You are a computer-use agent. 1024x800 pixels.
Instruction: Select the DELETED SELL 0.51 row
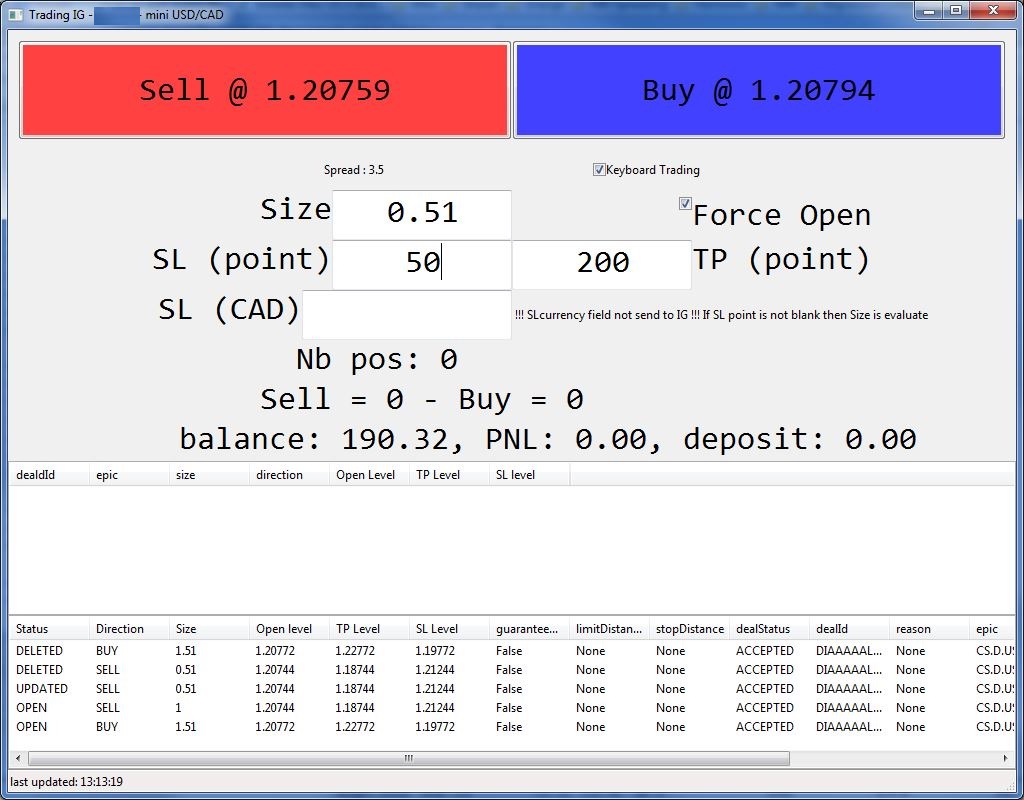(x=512, y=670)
